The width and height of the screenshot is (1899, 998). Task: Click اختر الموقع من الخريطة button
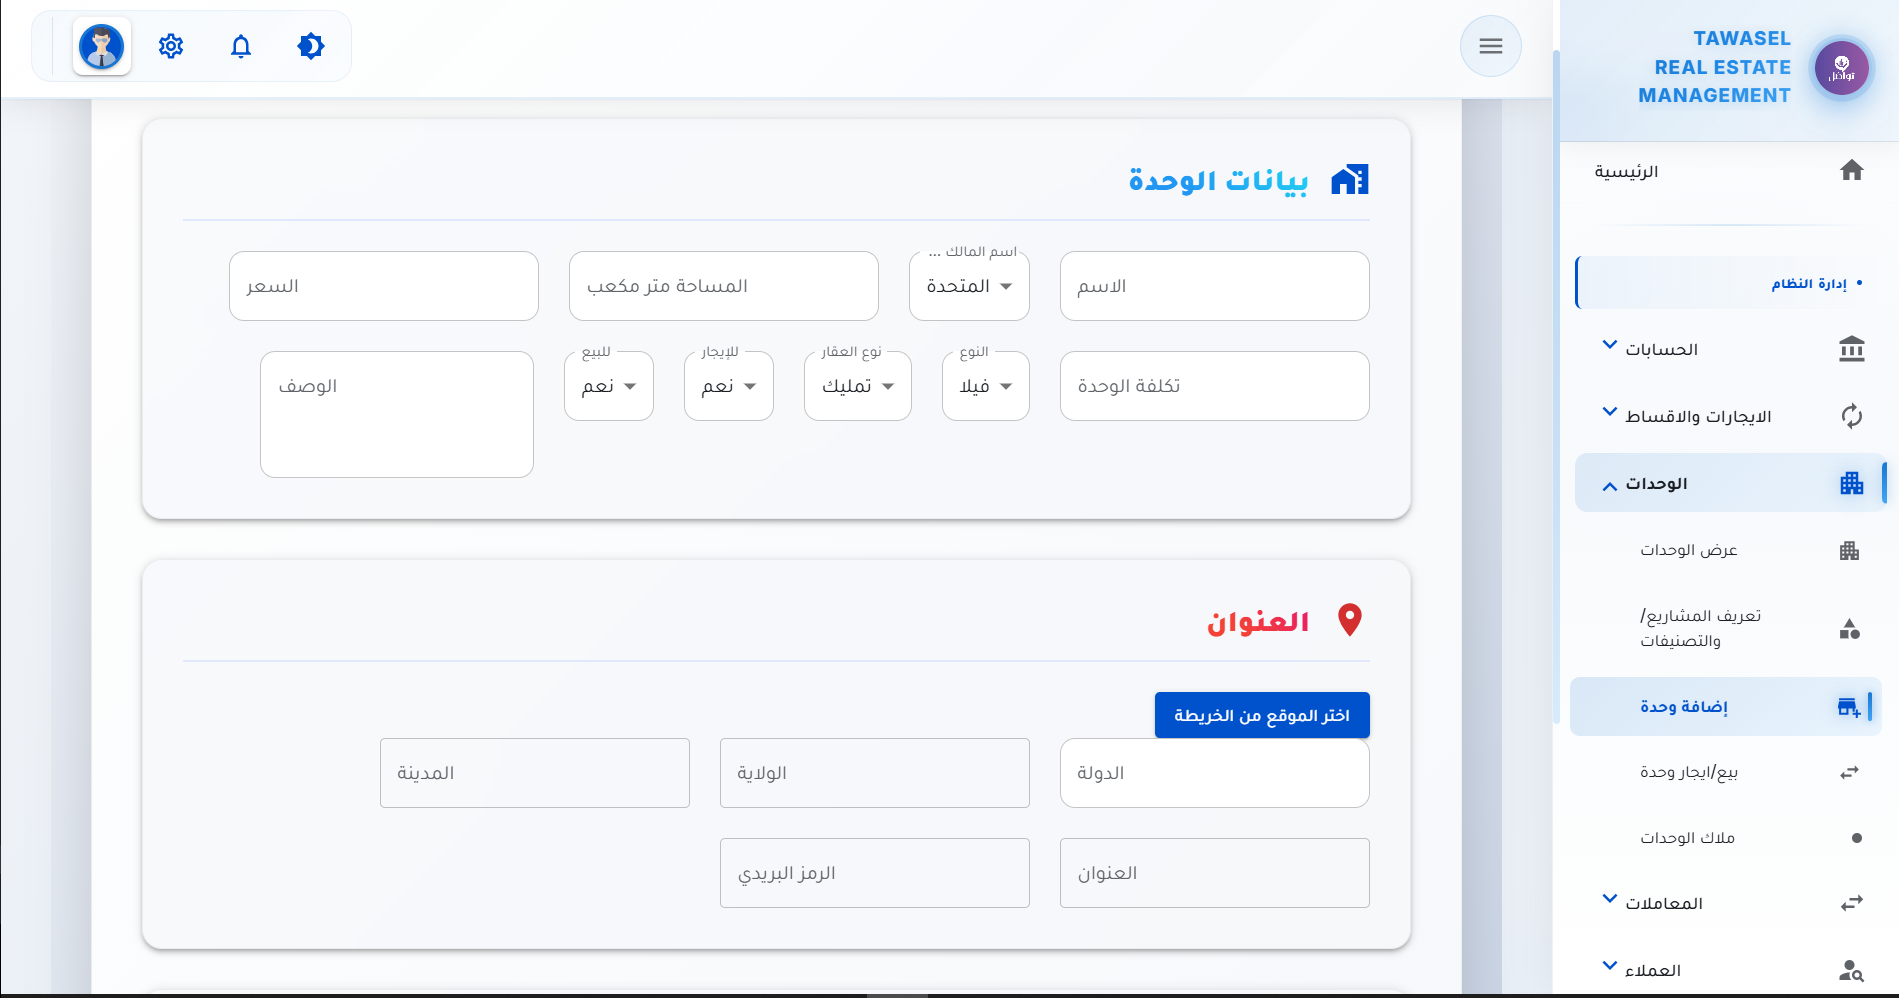click(x=1262, y=716)
